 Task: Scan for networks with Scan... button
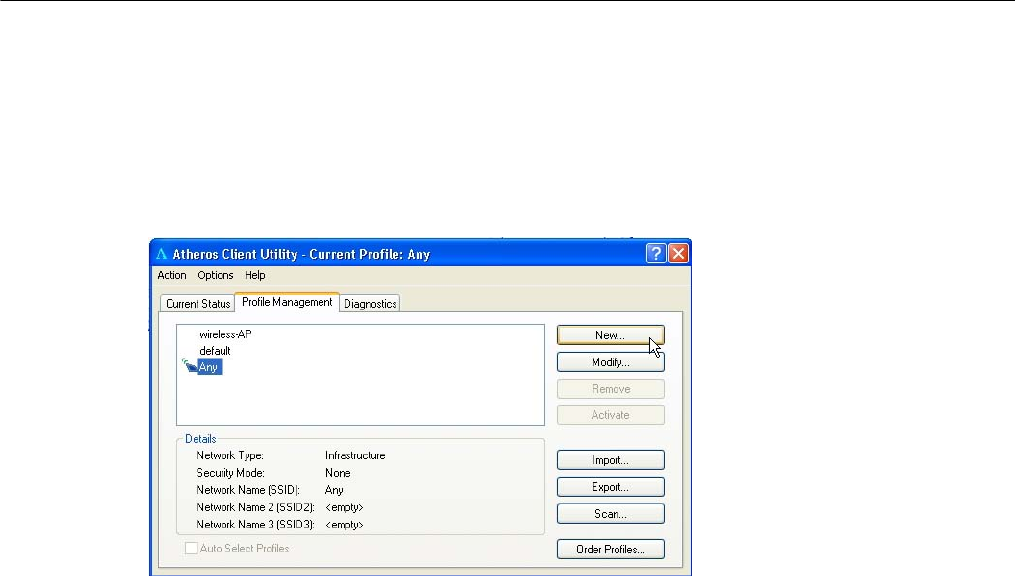tap(610, 514)
